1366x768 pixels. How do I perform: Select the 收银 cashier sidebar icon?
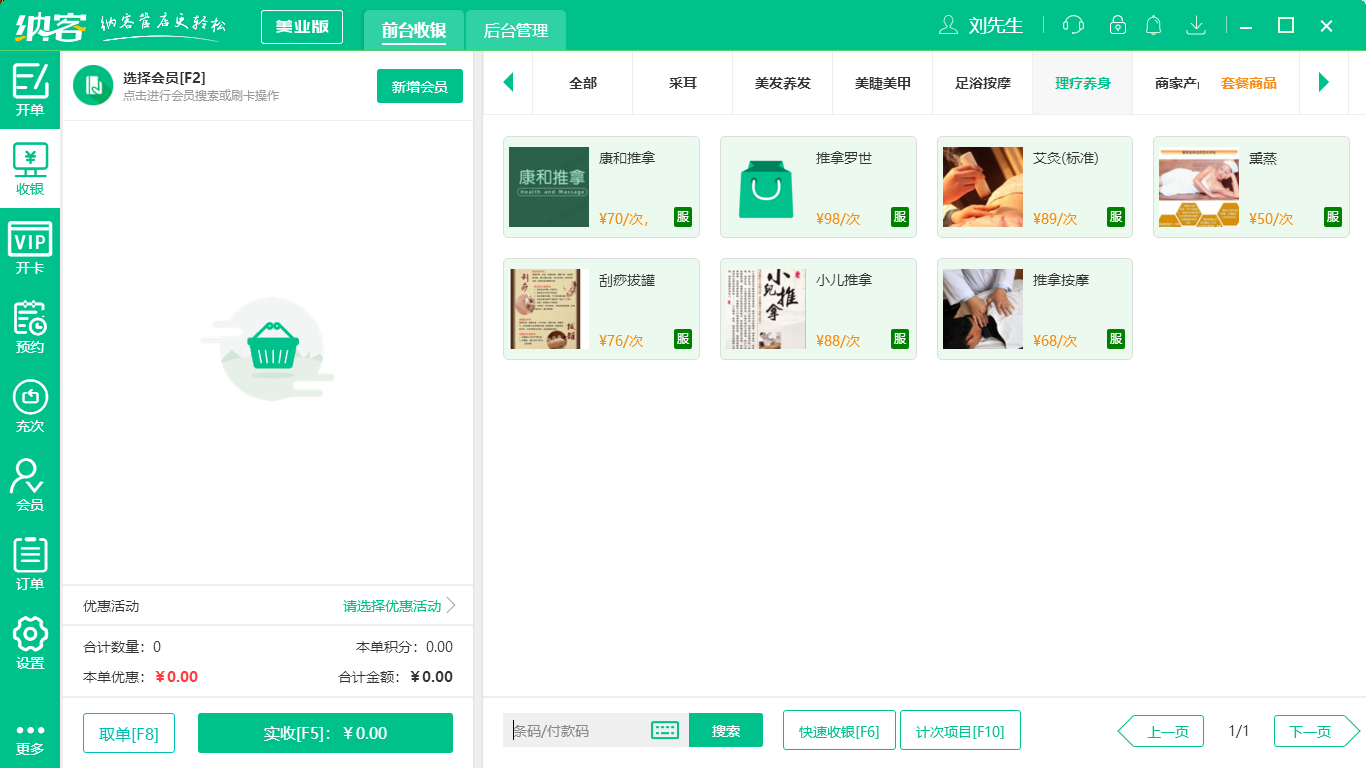tap(30, 169)
